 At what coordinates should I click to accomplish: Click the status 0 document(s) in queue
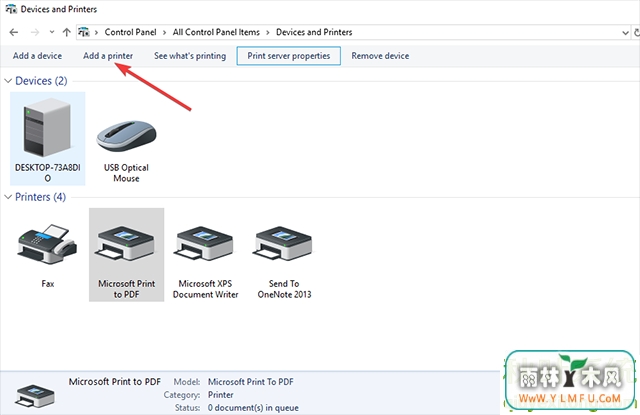[x=253, y=408]
